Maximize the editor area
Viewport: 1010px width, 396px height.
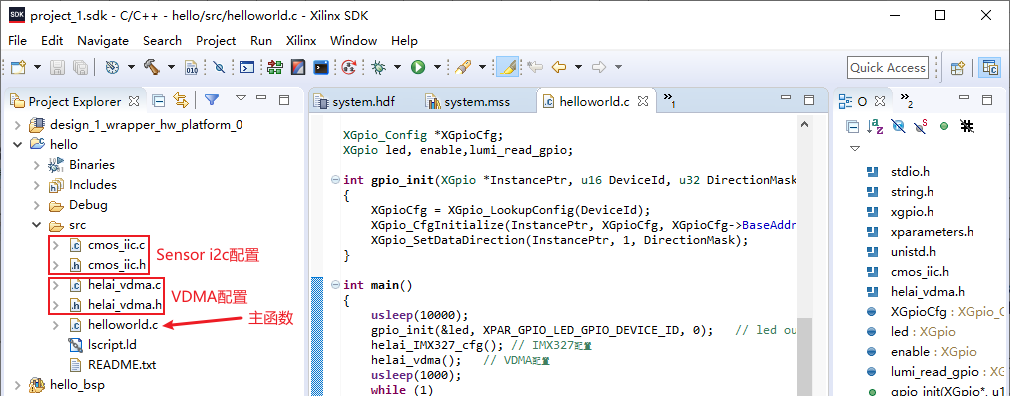click(x=808, y=99)
